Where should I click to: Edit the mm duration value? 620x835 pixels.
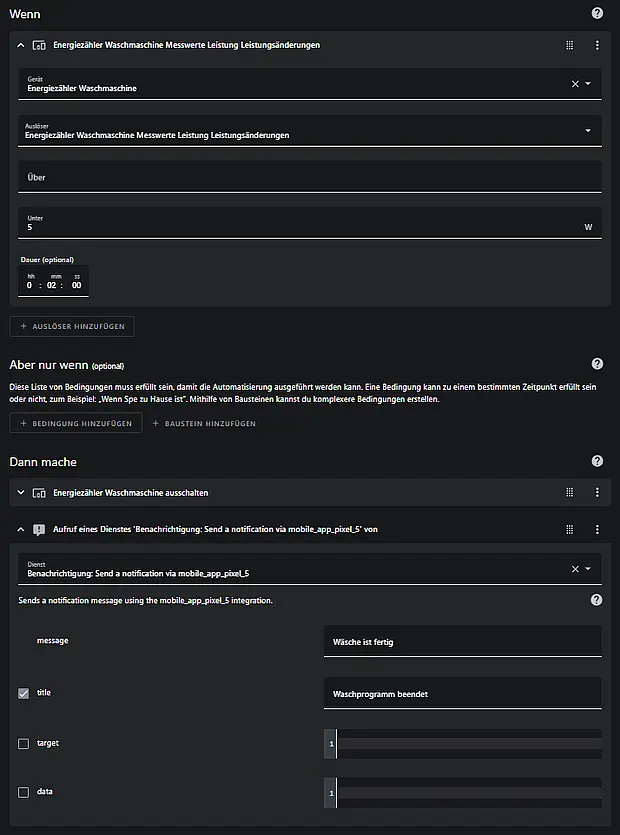pyautogui.click(x=52, y=285)
